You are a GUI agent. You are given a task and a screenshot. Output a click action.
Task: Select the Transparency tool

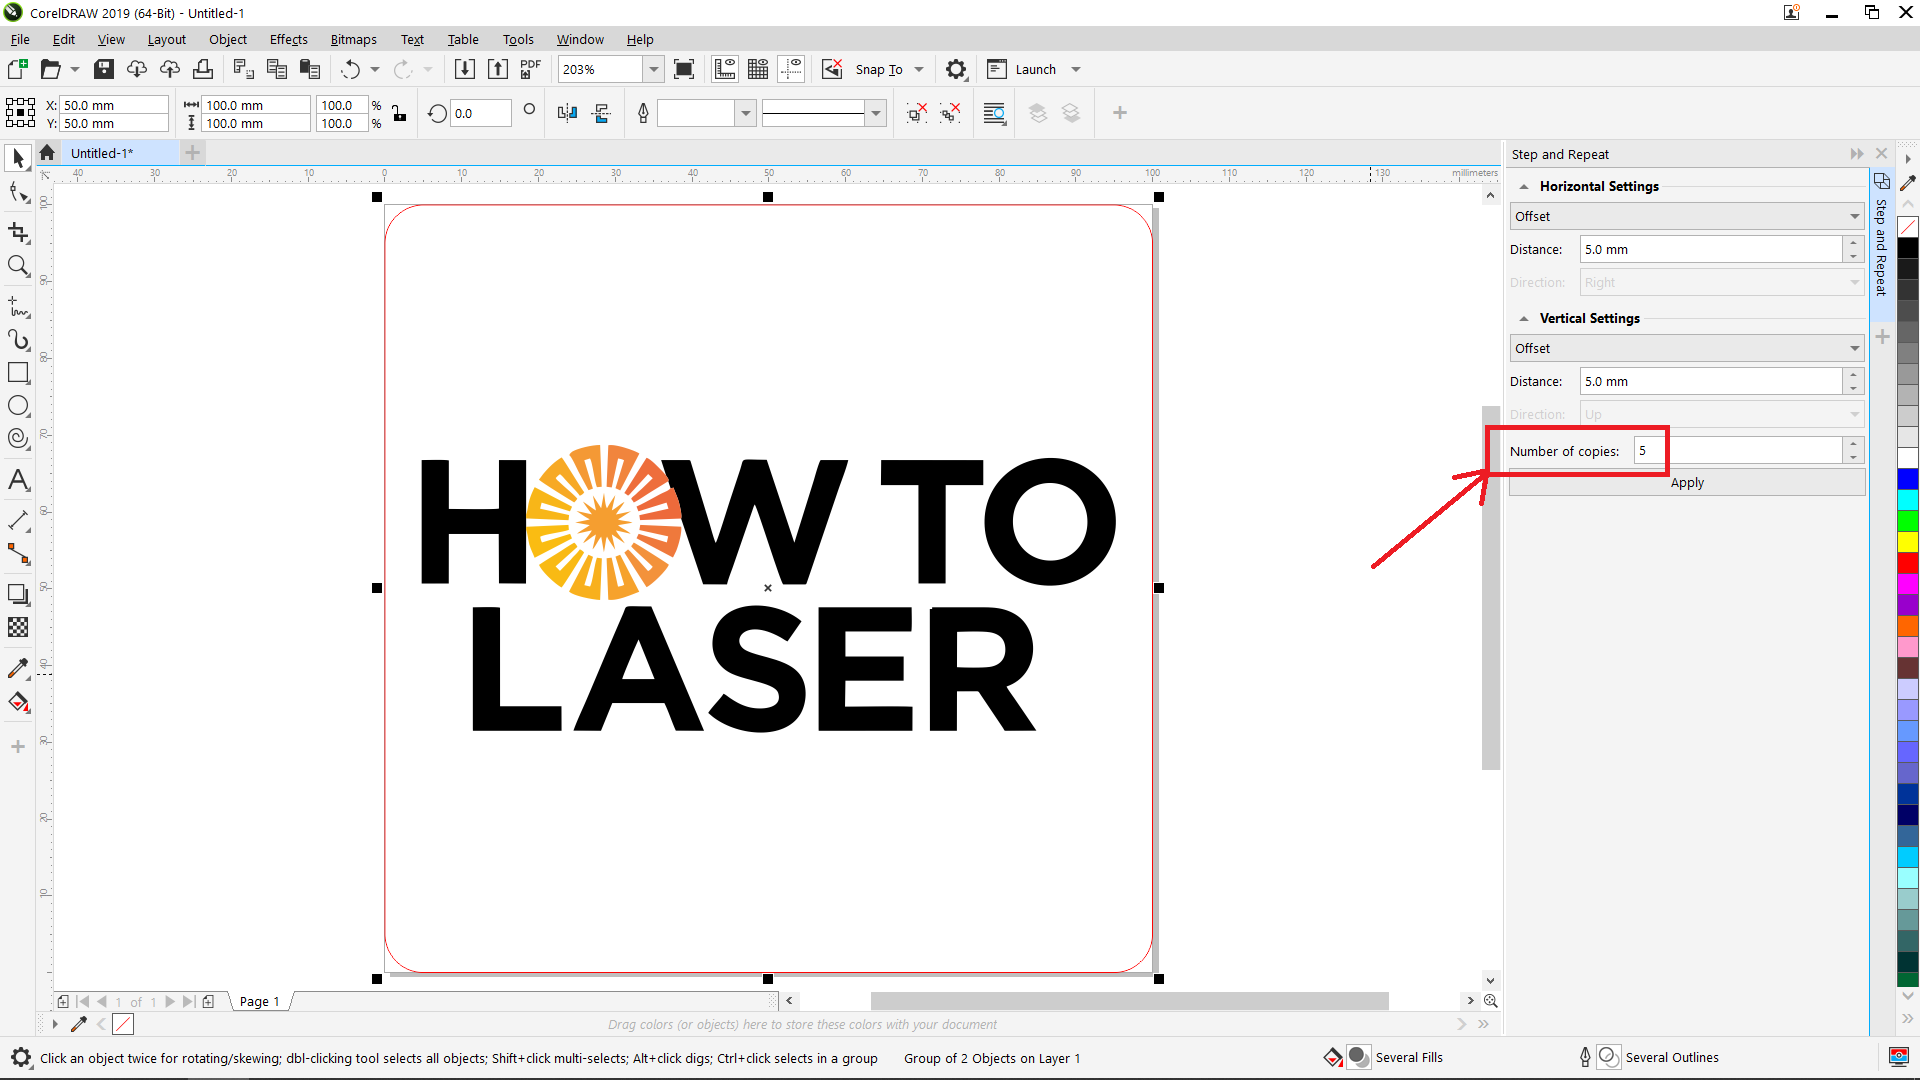pos(18,627)
